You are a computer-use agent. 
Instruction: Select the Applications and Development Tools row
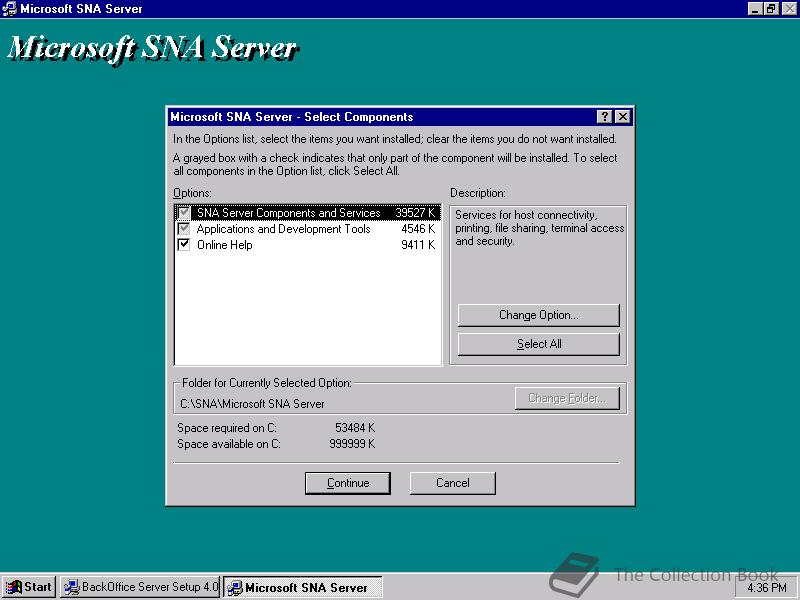(307, 229)
